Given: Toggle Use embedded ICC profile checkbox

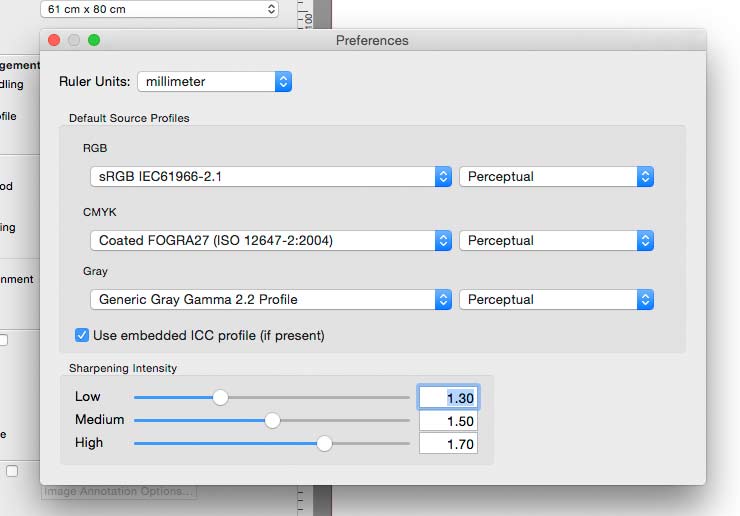Looking at the screenshot, I should [82, 336].
